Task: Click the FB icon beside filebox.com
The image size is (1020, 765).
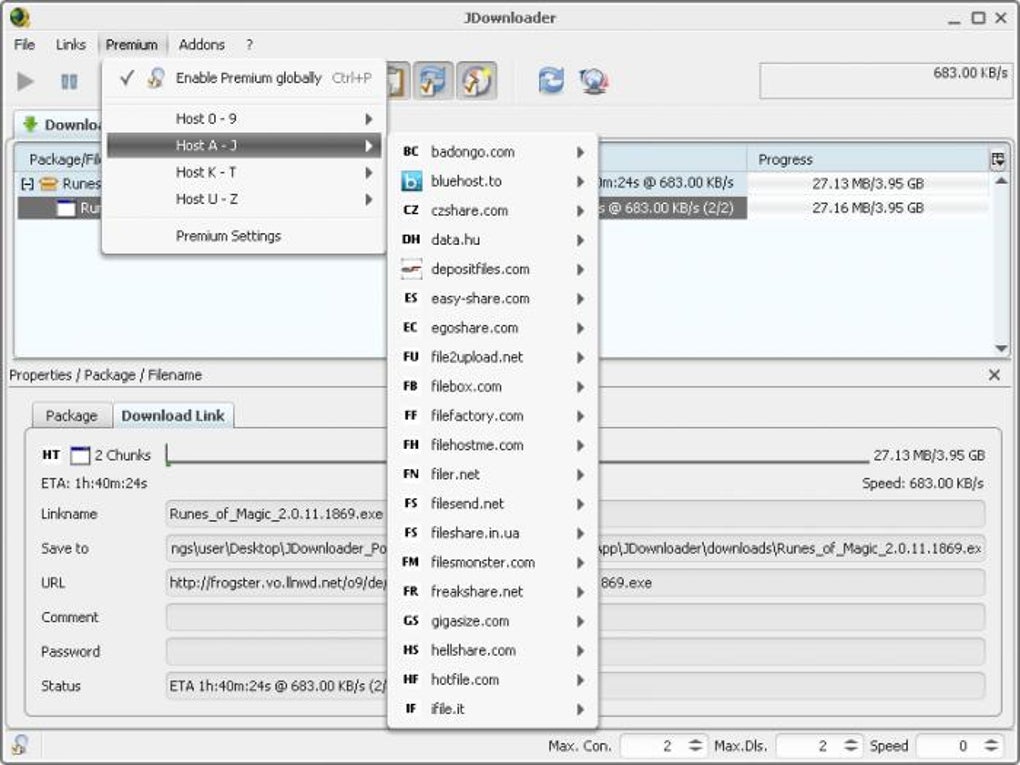Action: [x=410, y=386]
